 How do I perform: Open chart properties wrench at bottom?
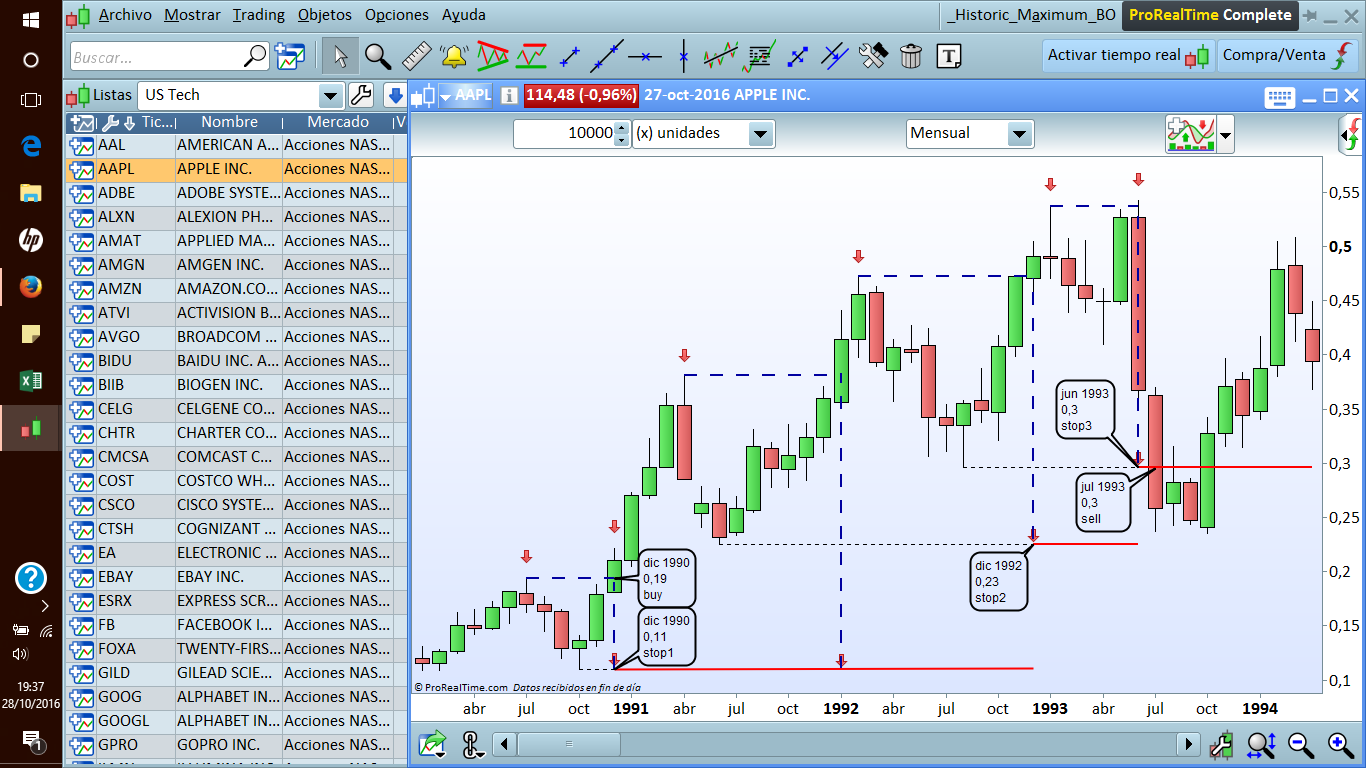[1220, 744]
